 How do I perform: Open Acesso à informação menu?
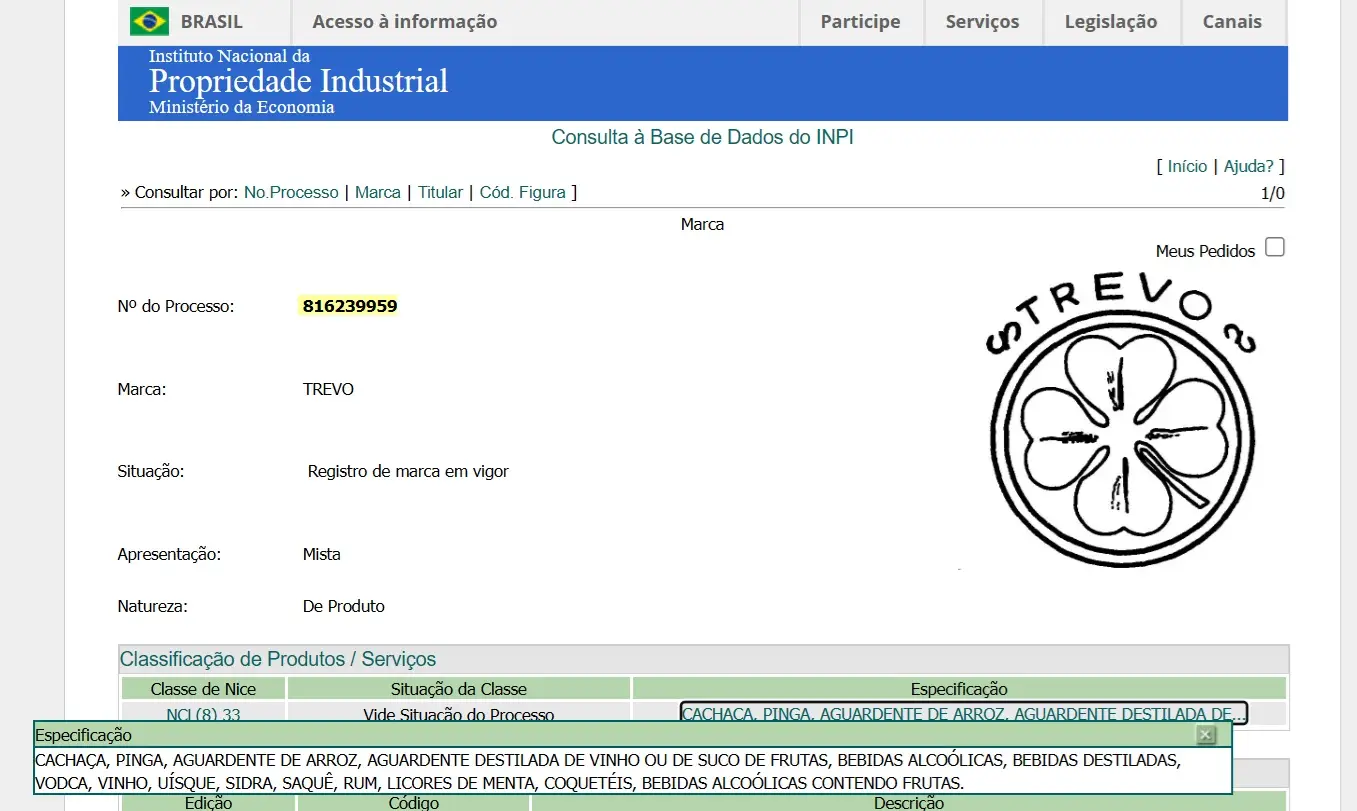405,21
